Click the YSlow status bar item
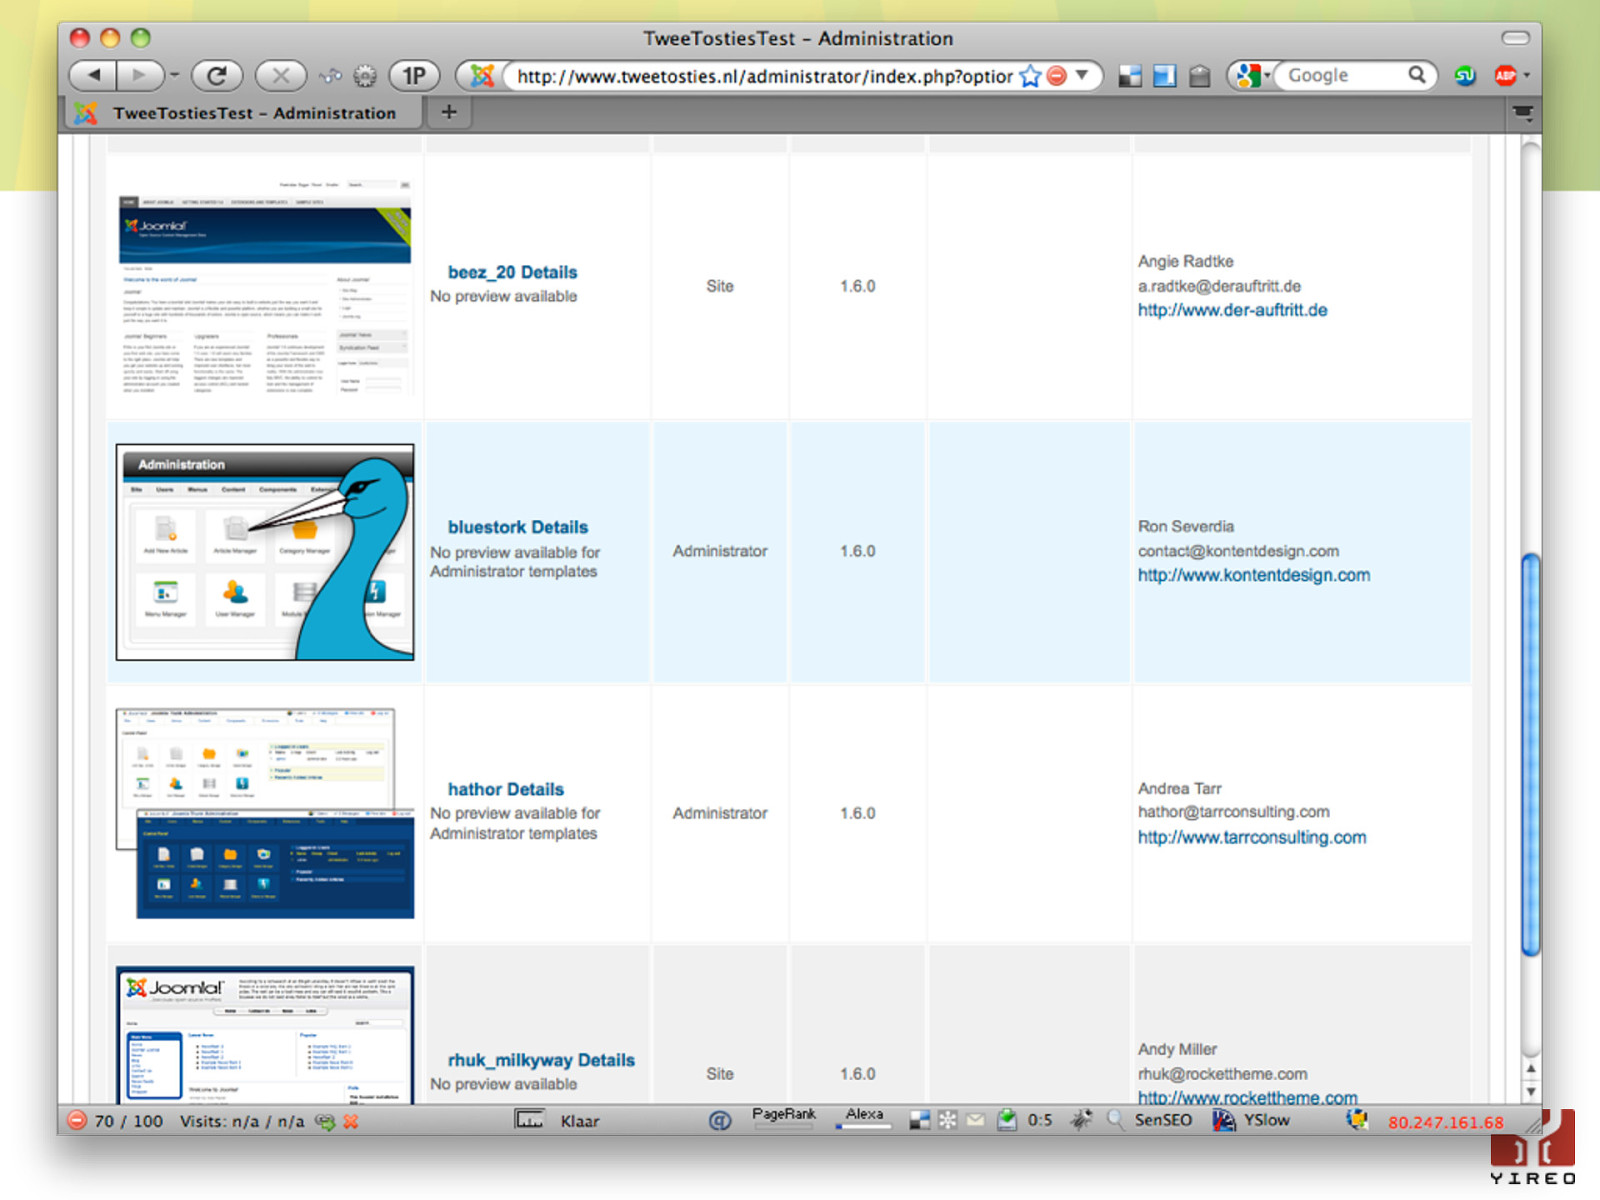Screen dimensions: 1600x1200 point(1252,1120)
